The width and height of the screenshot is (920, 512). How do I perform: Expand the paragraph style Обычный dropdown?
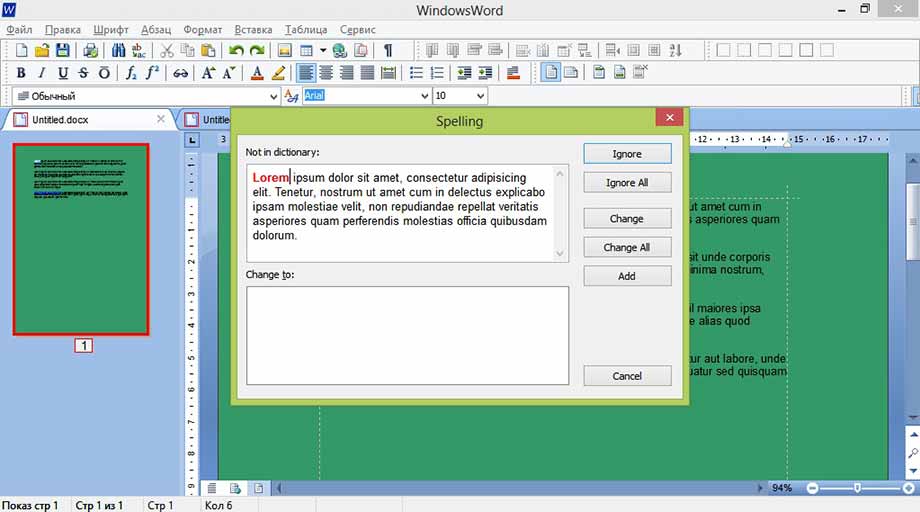tap(273, 96)
